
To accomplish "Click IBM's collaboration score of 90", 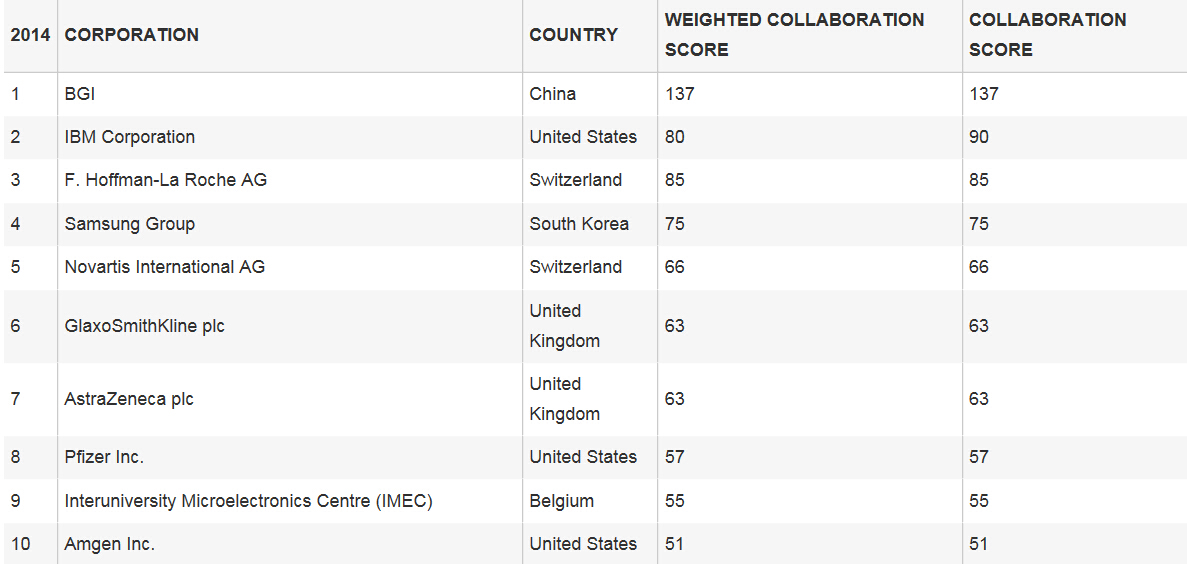I will (x=979, y=137).
